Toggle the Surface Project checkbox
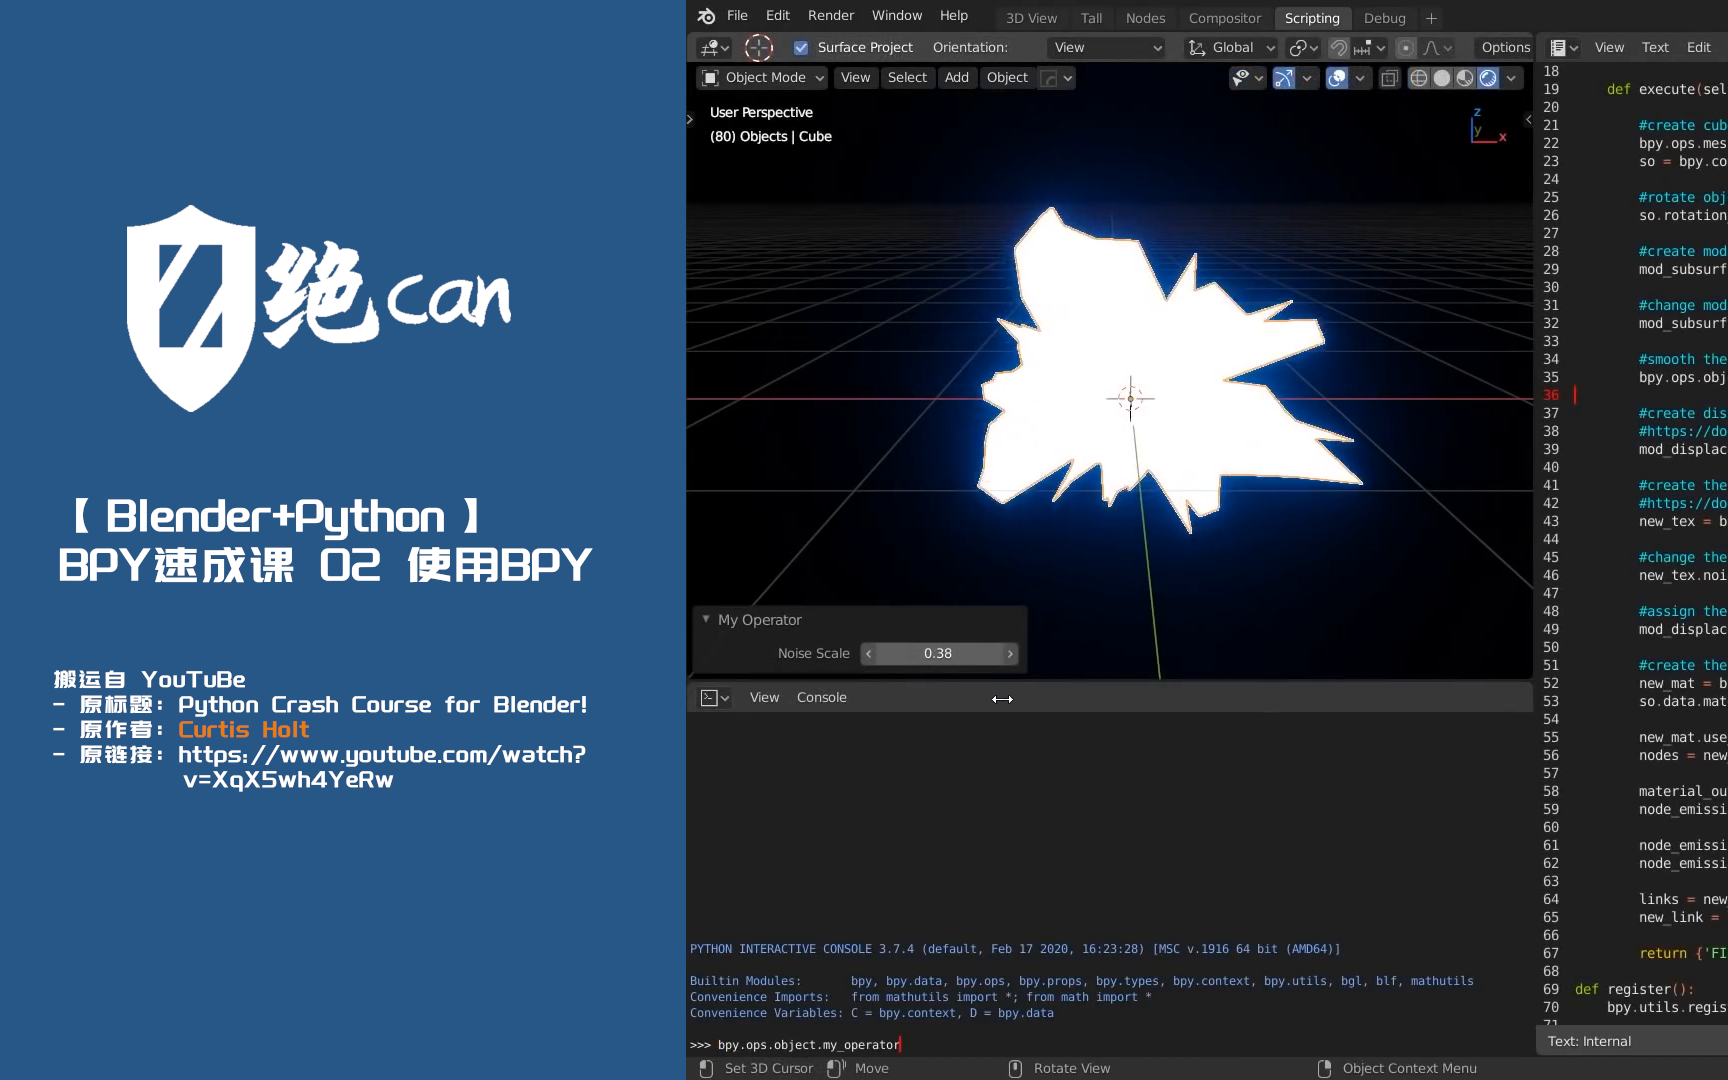1728x1080 pixels. coord(801,47)
